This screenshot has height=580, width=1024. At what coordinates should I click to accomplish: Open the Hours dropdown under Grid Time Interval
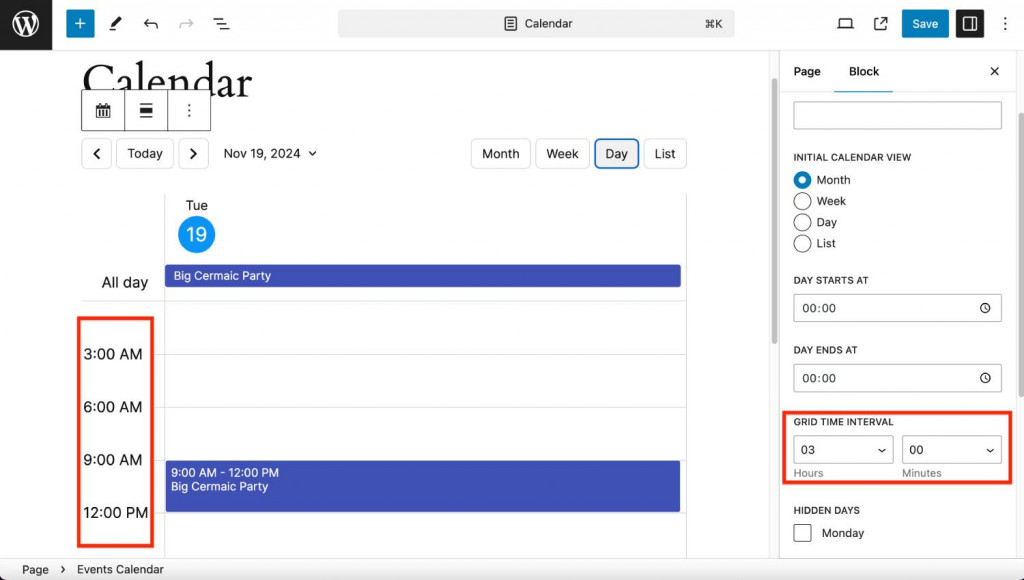click(843, 449)
